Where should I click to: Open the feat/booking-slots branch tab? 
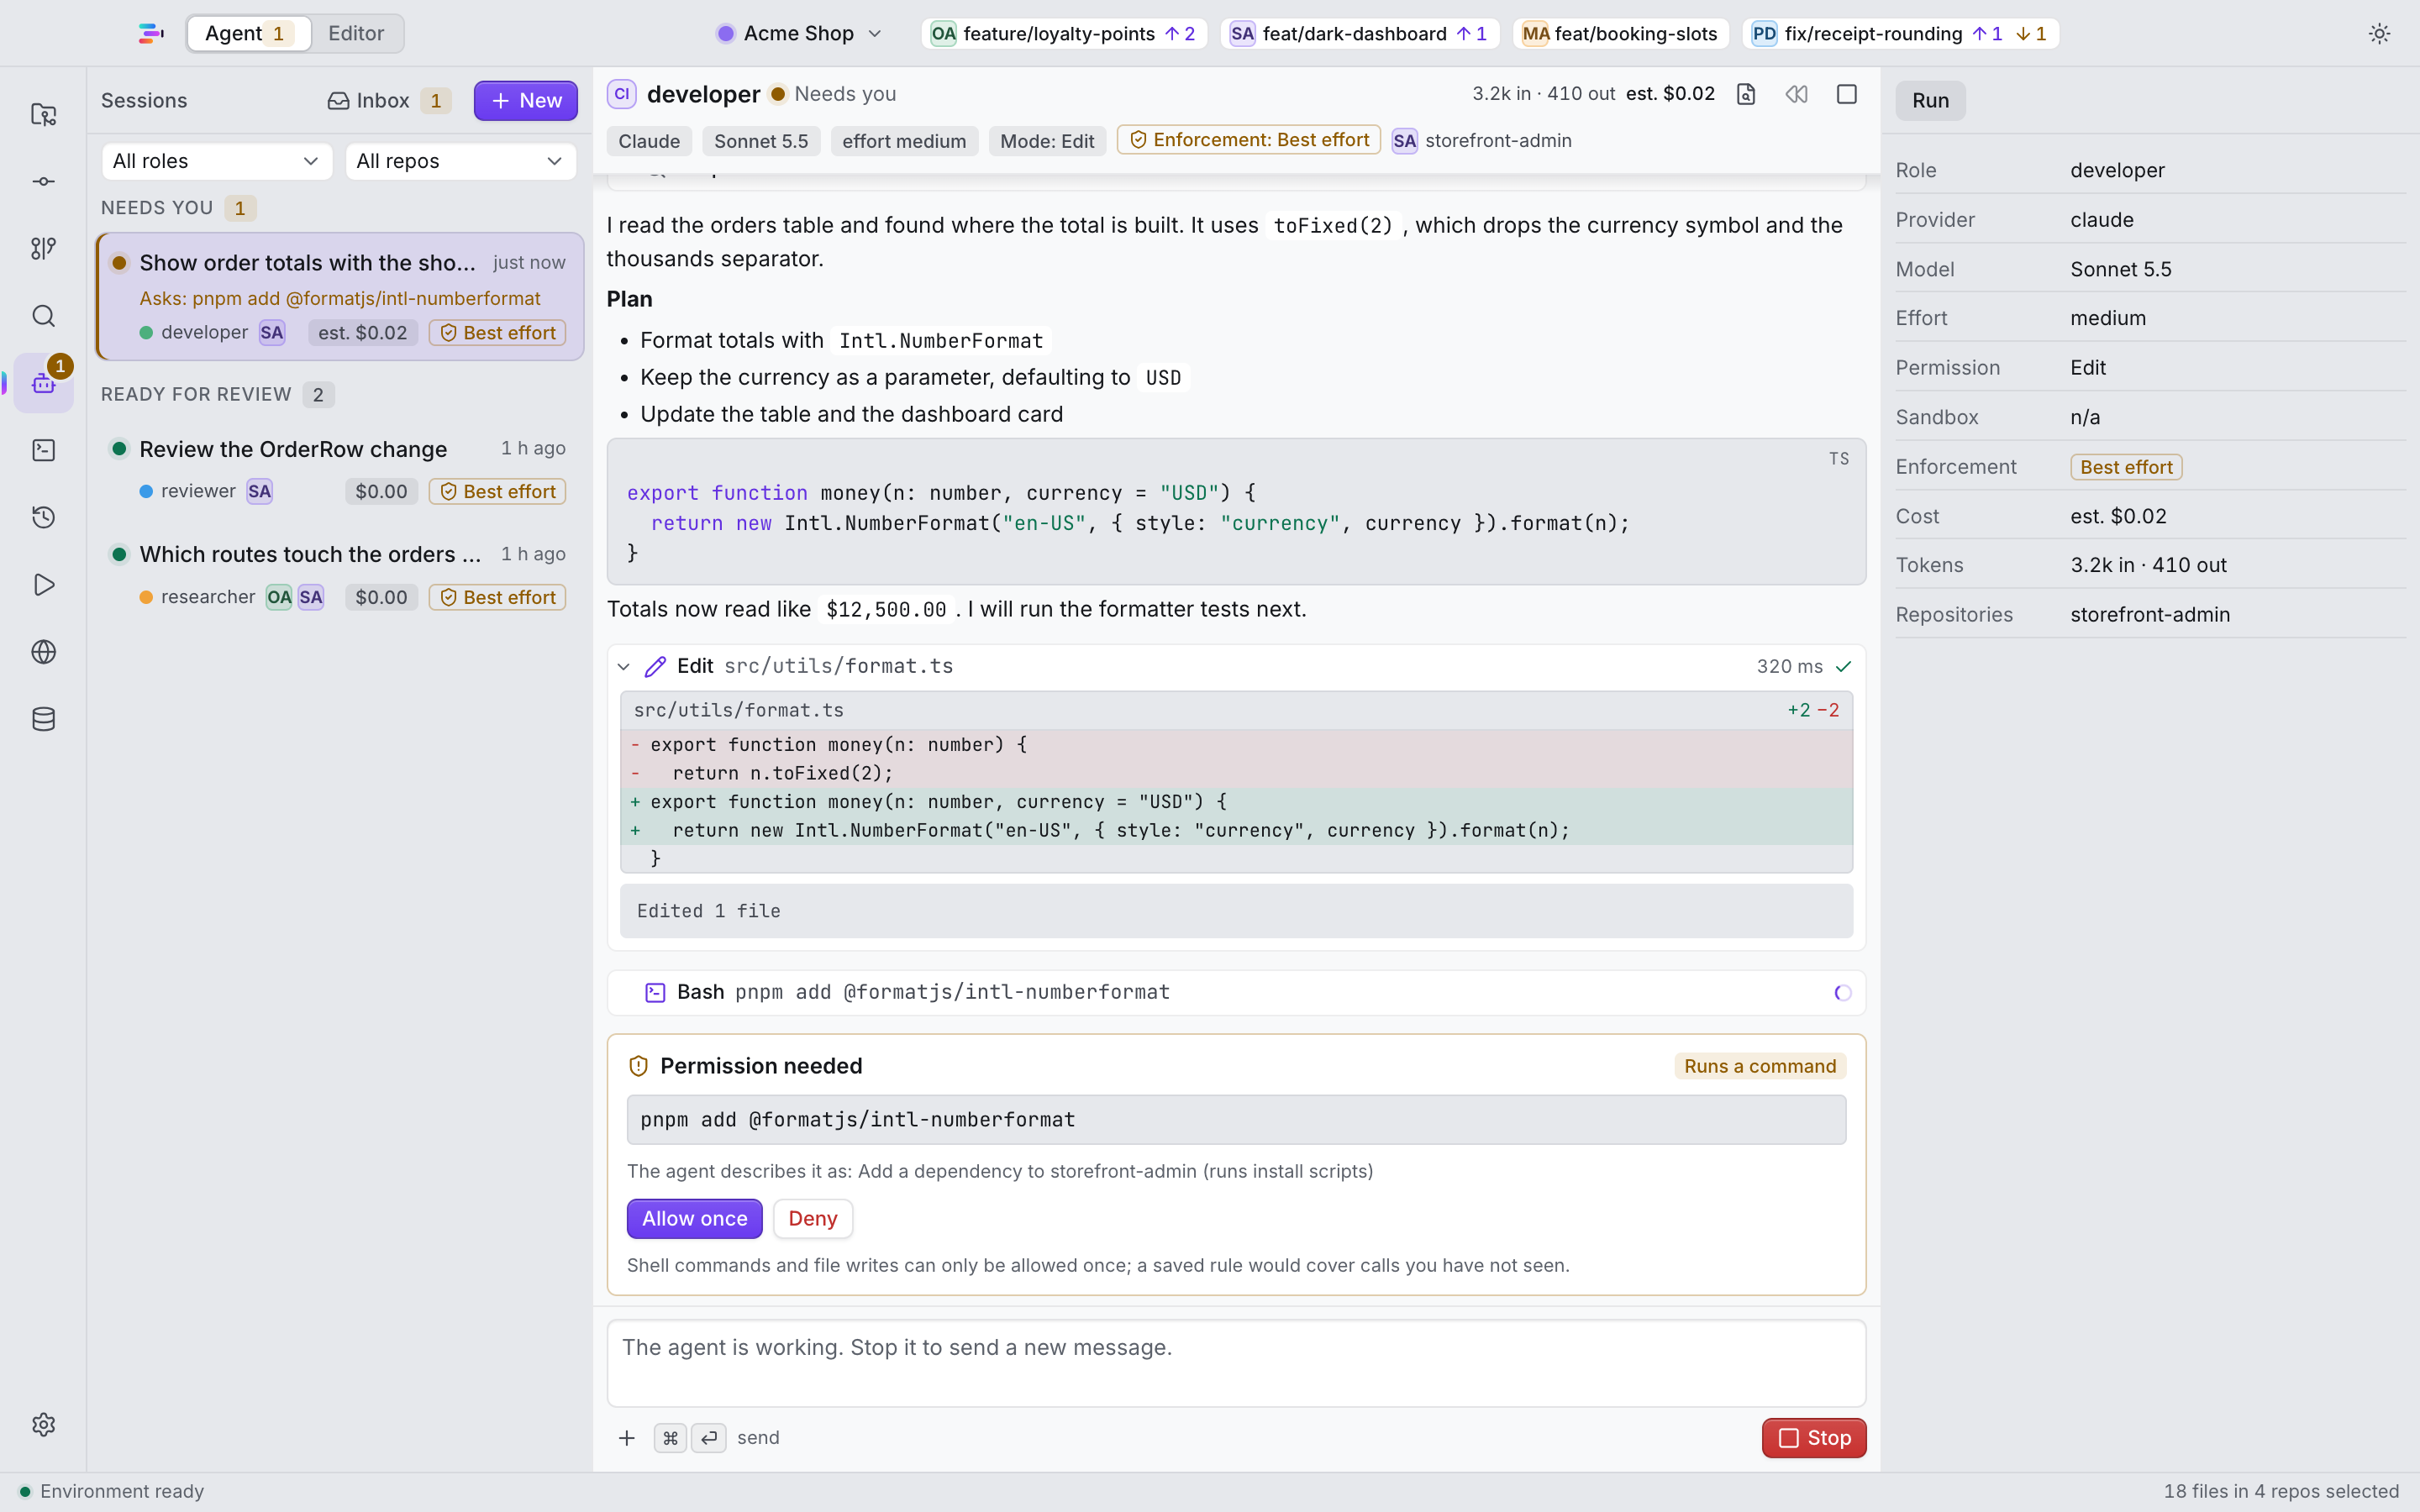click(1620, 33)
